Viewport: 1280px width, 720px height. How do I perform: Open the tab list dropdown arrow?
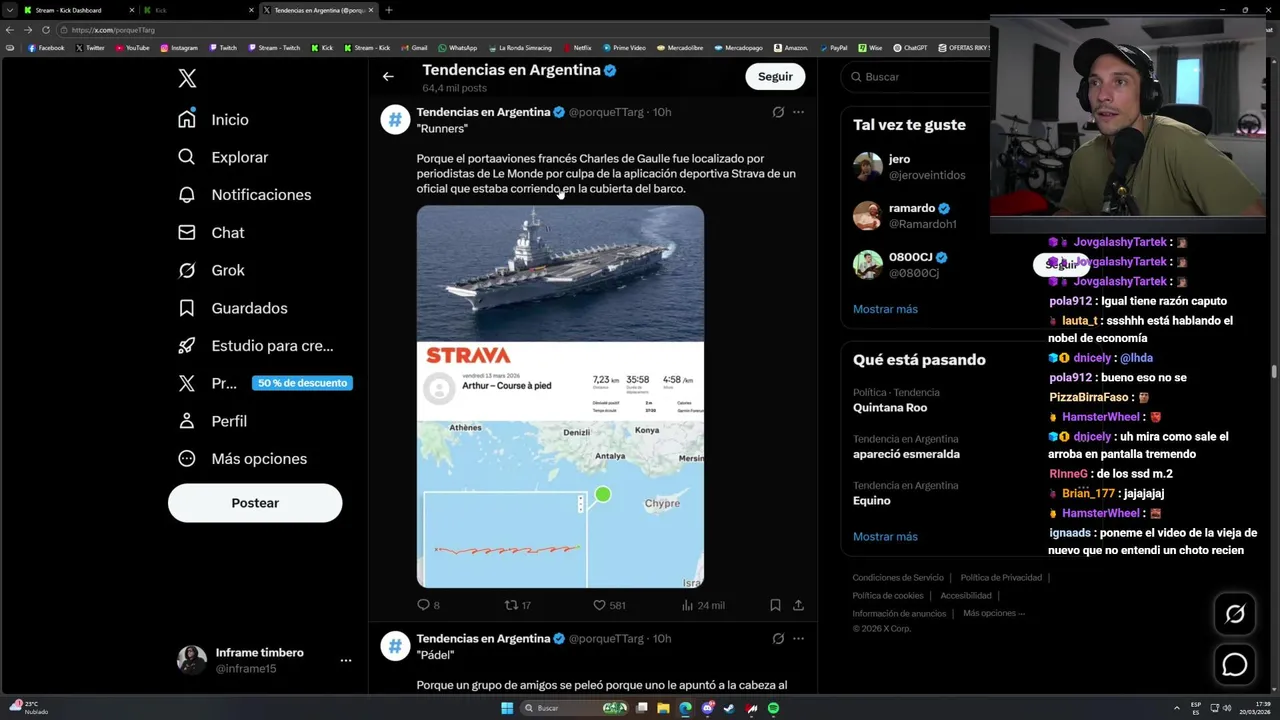tap(10, 10)
